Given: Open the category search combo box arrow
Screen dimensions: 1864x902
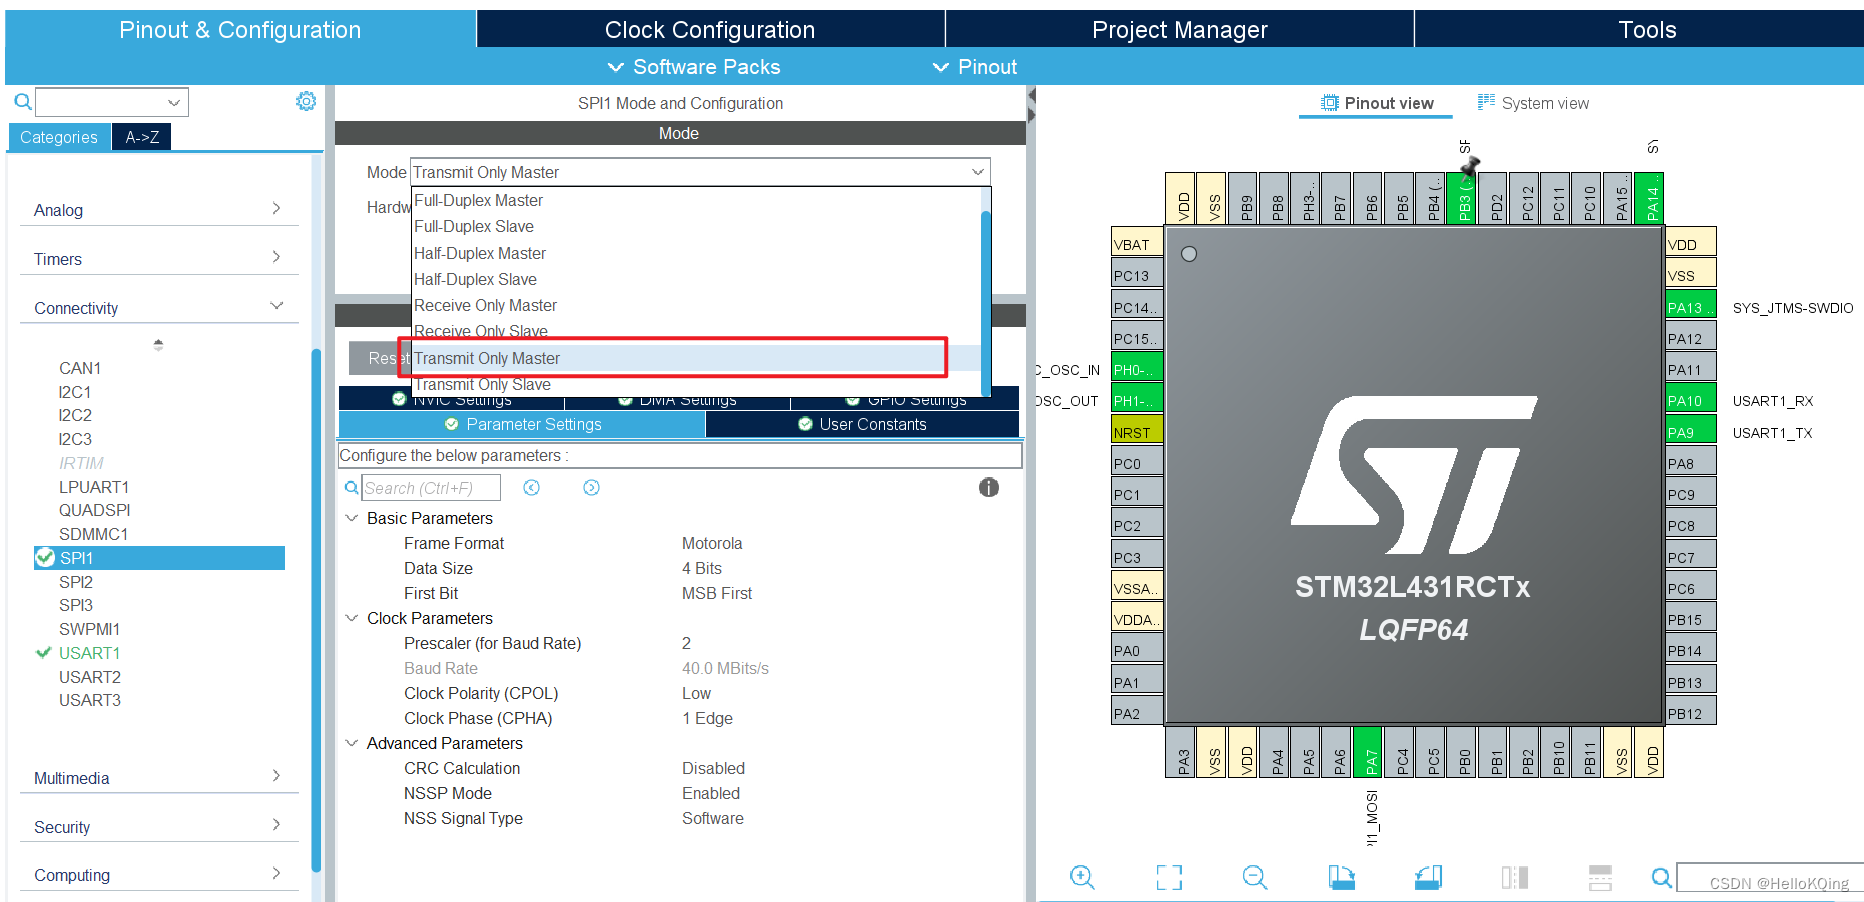Looking at the screenshot, I should coord(174,102).
